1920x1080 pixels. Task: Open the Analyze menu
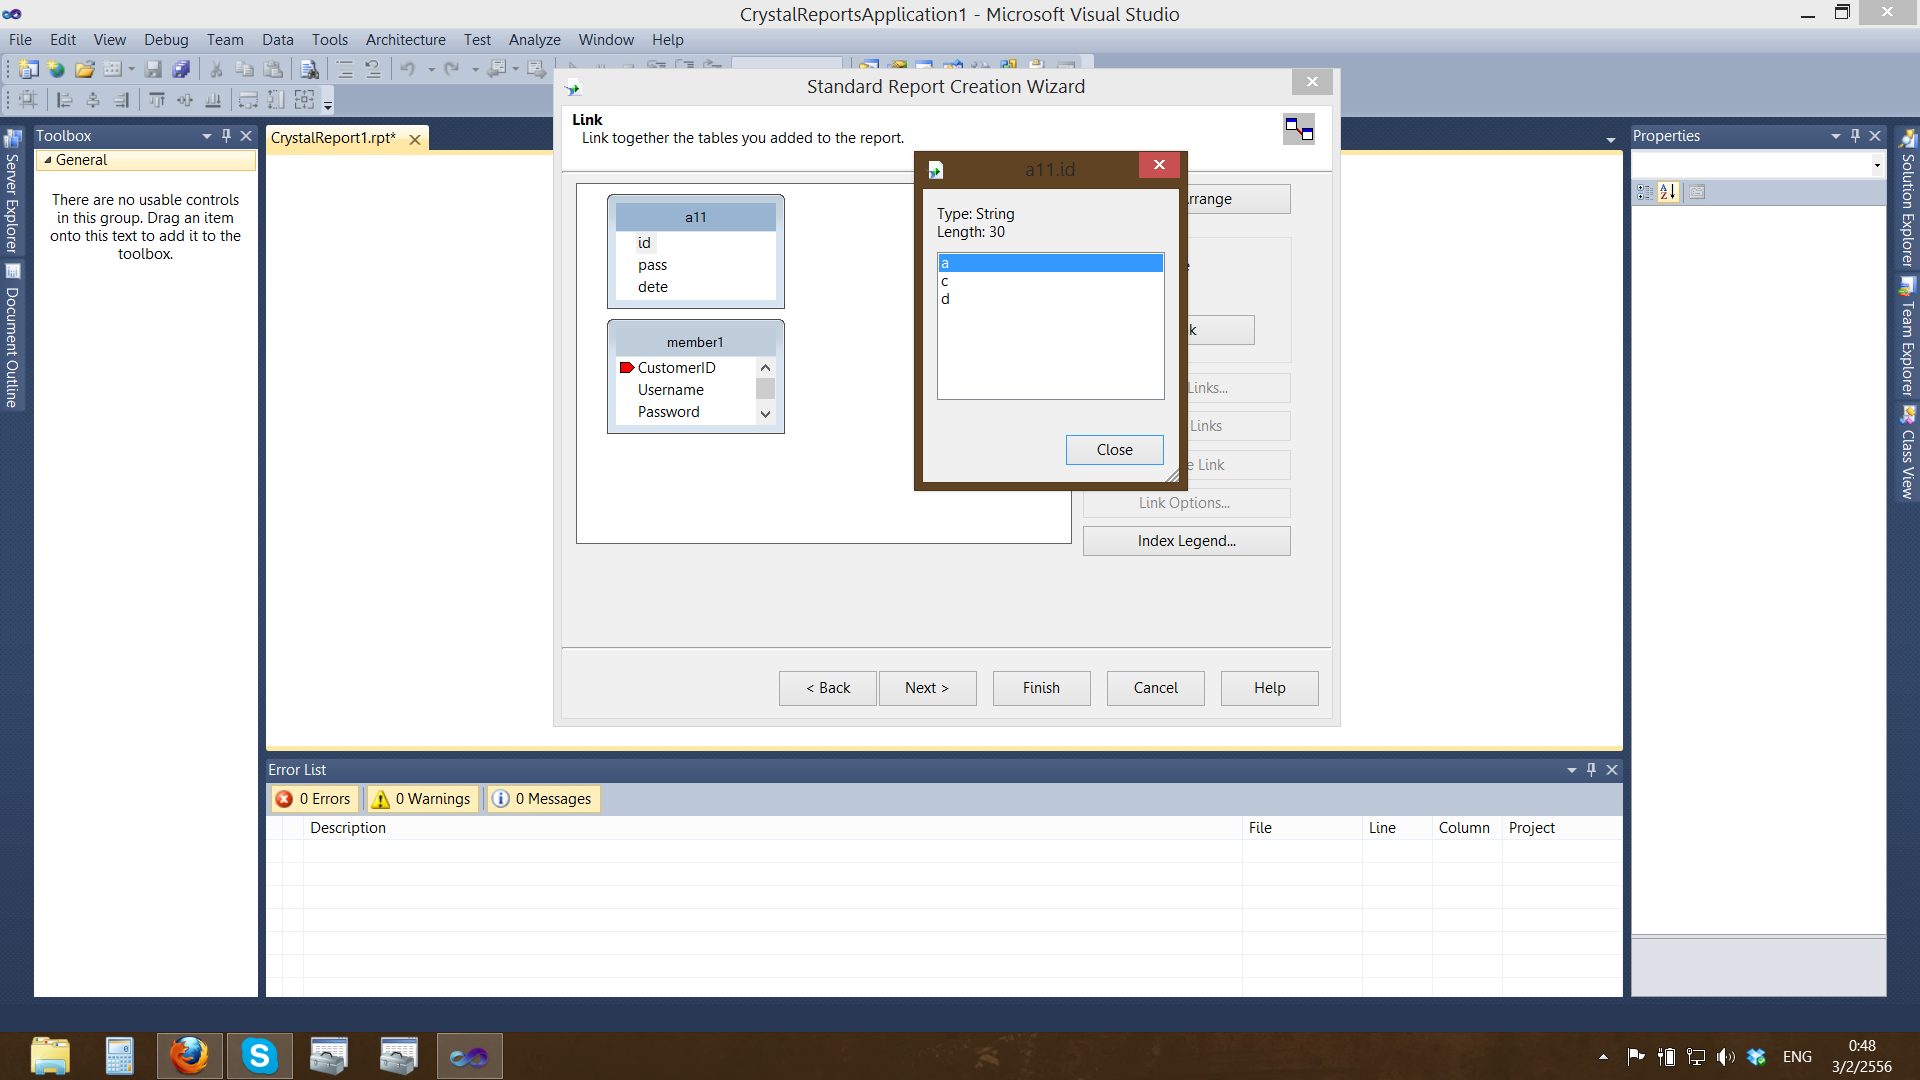coord(534,40)
